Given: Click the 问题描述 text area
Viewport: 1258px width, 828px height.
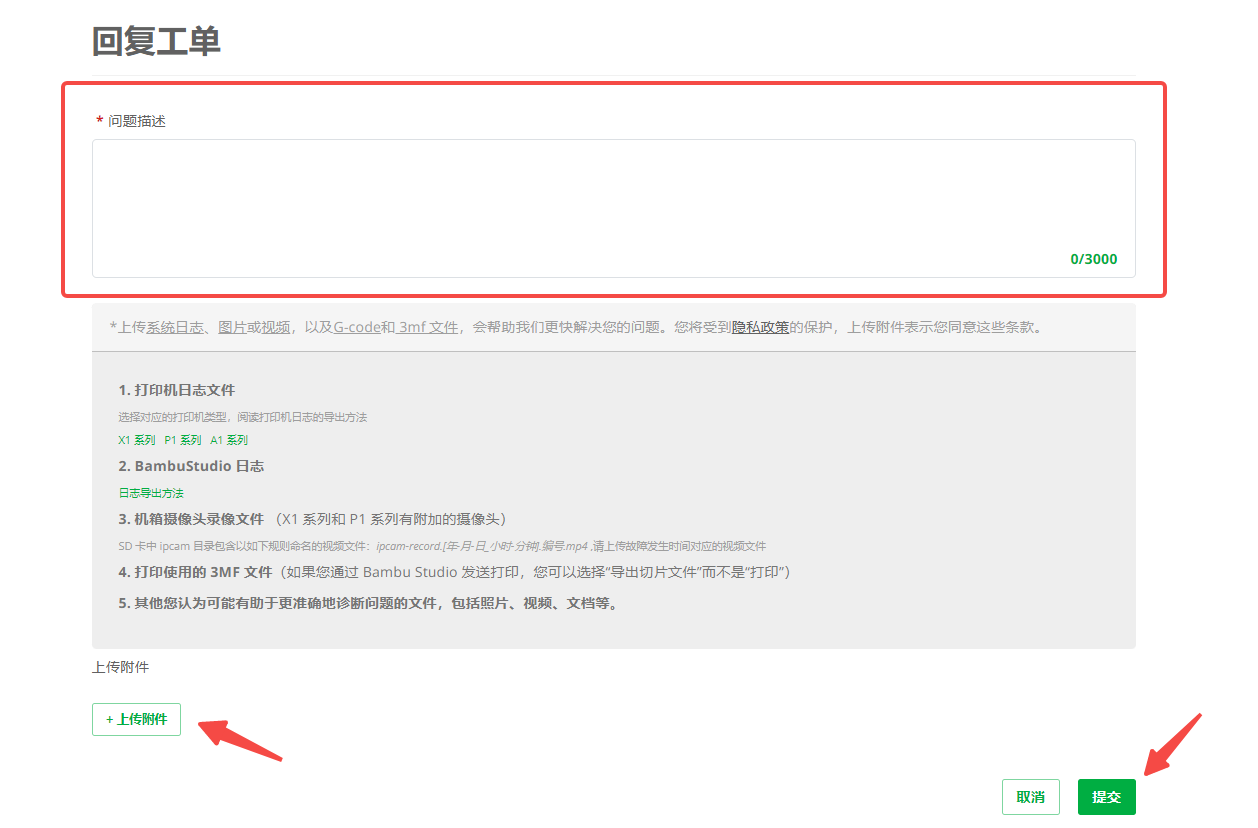Looking at the screenshot, I should [613, 208].
